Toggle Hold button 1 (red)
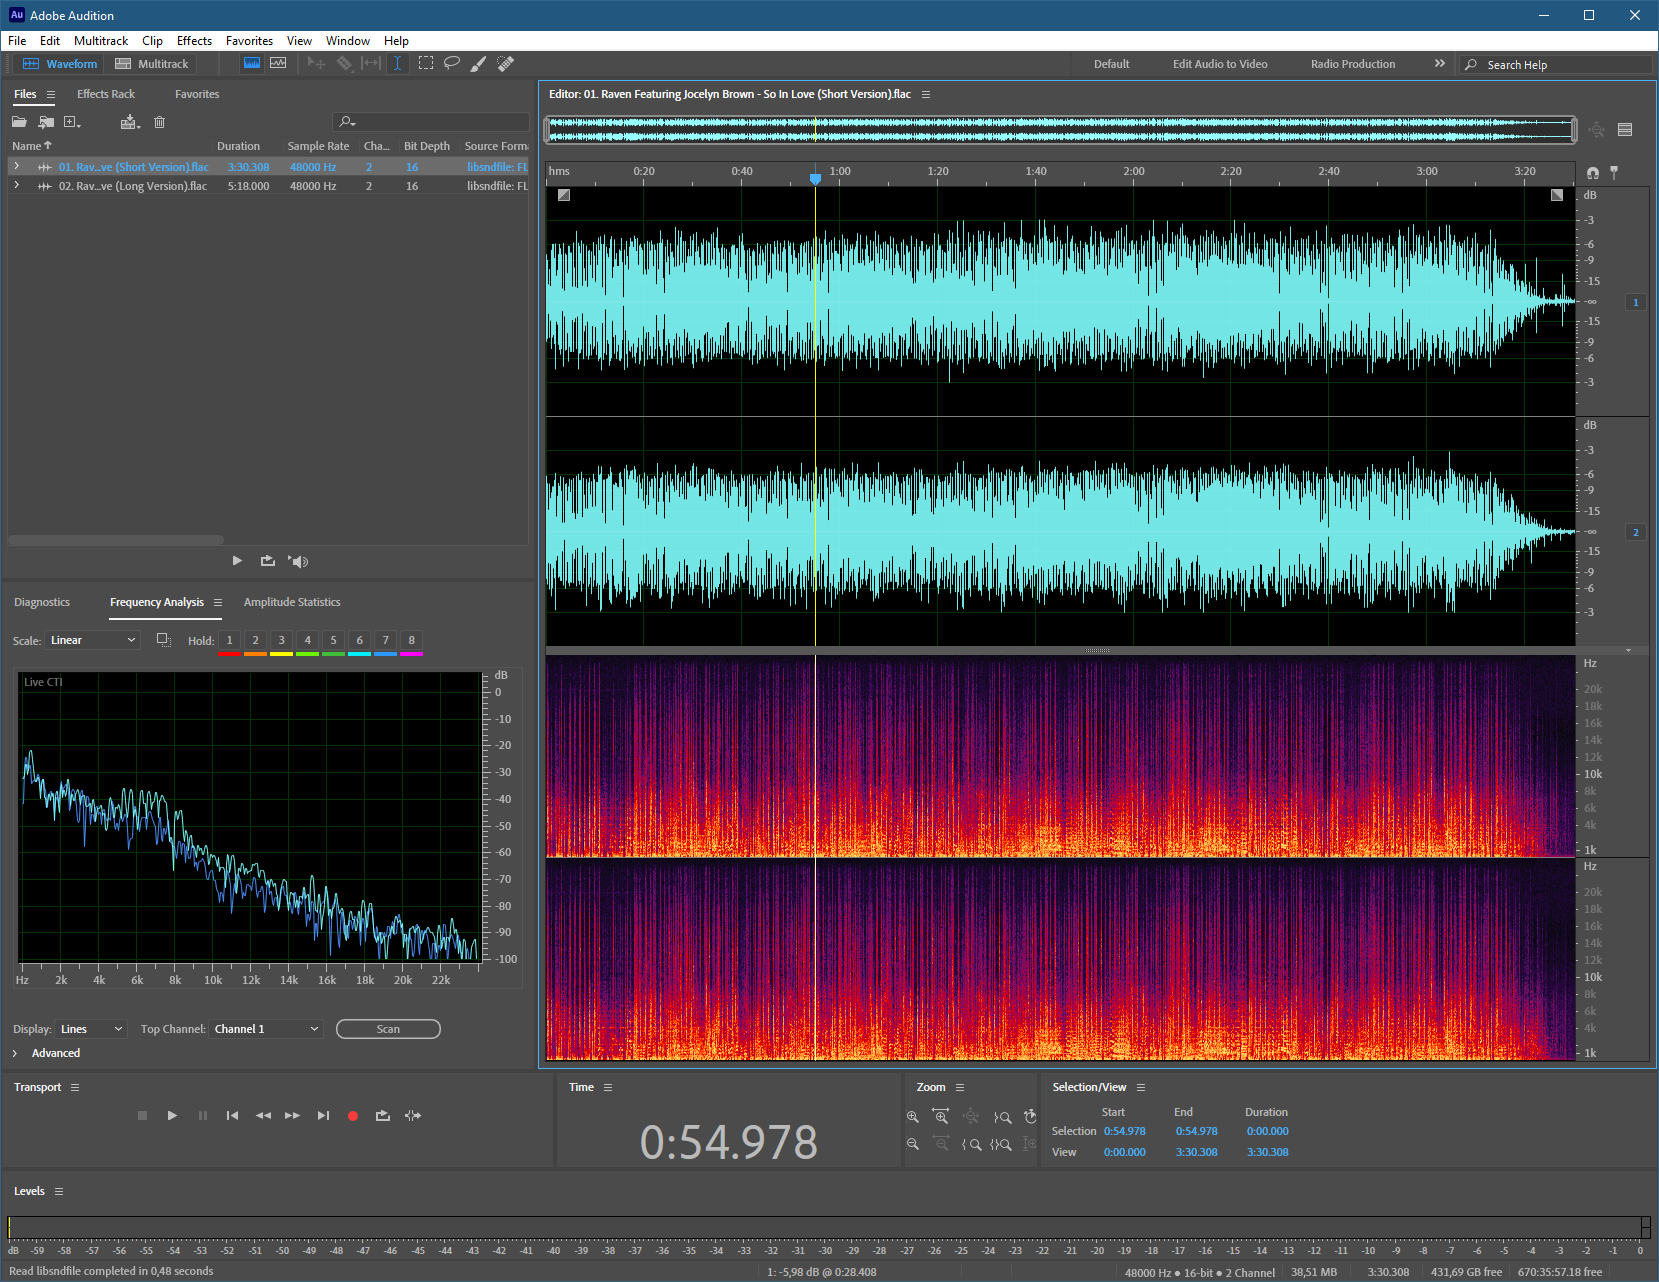The image size is (1659, 1282). click(229, 641)
